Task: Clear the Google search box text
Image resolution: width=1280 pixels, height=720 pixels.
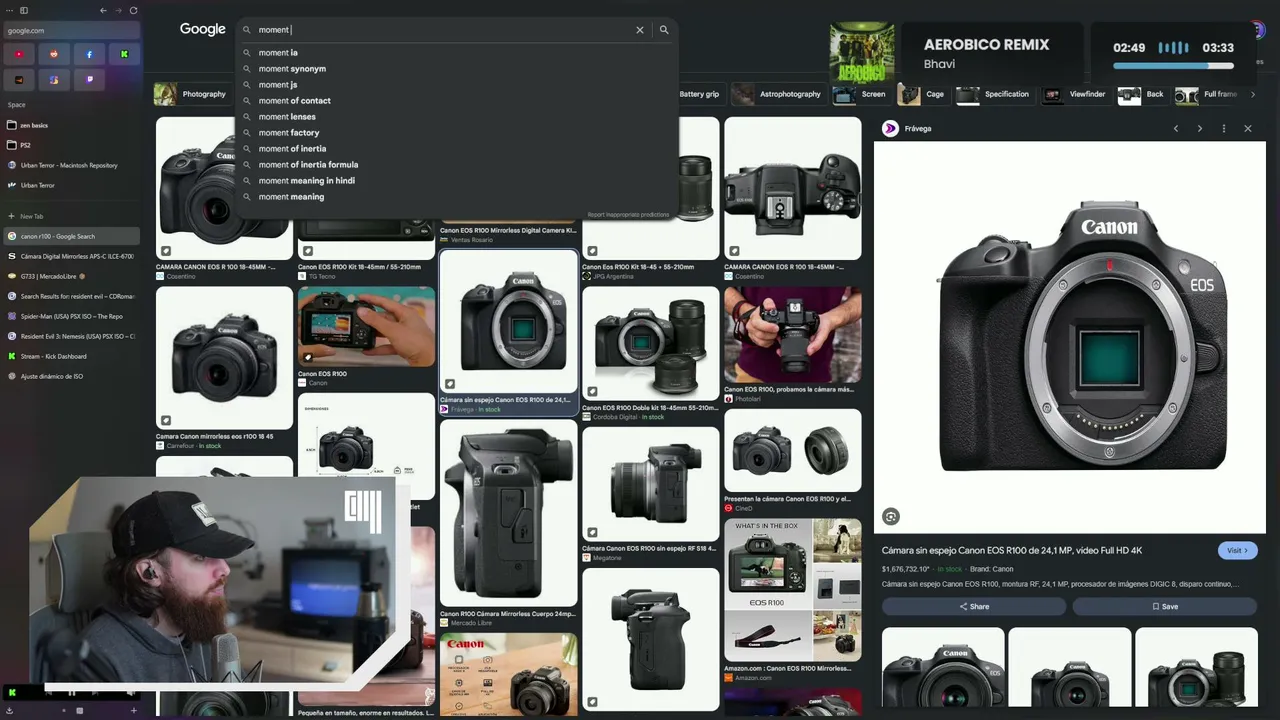Action: pos(640,30)
